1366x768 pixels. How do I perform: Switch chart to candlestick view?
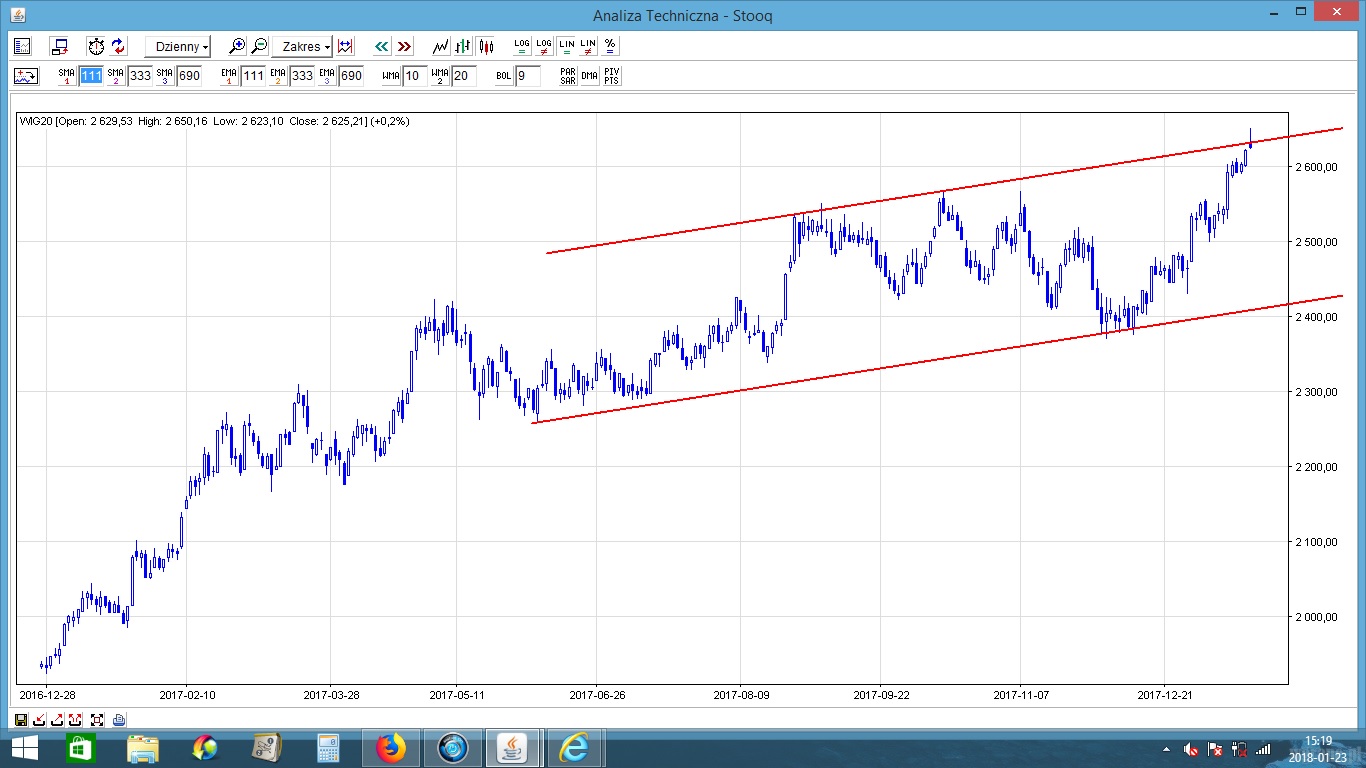[486, 46]
